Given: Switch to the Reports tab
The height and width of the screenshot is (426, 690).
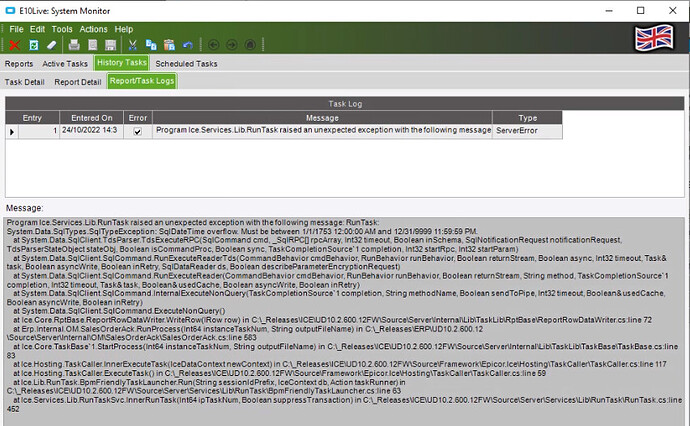Looking at the screenshot, I should tap(19, 64).
